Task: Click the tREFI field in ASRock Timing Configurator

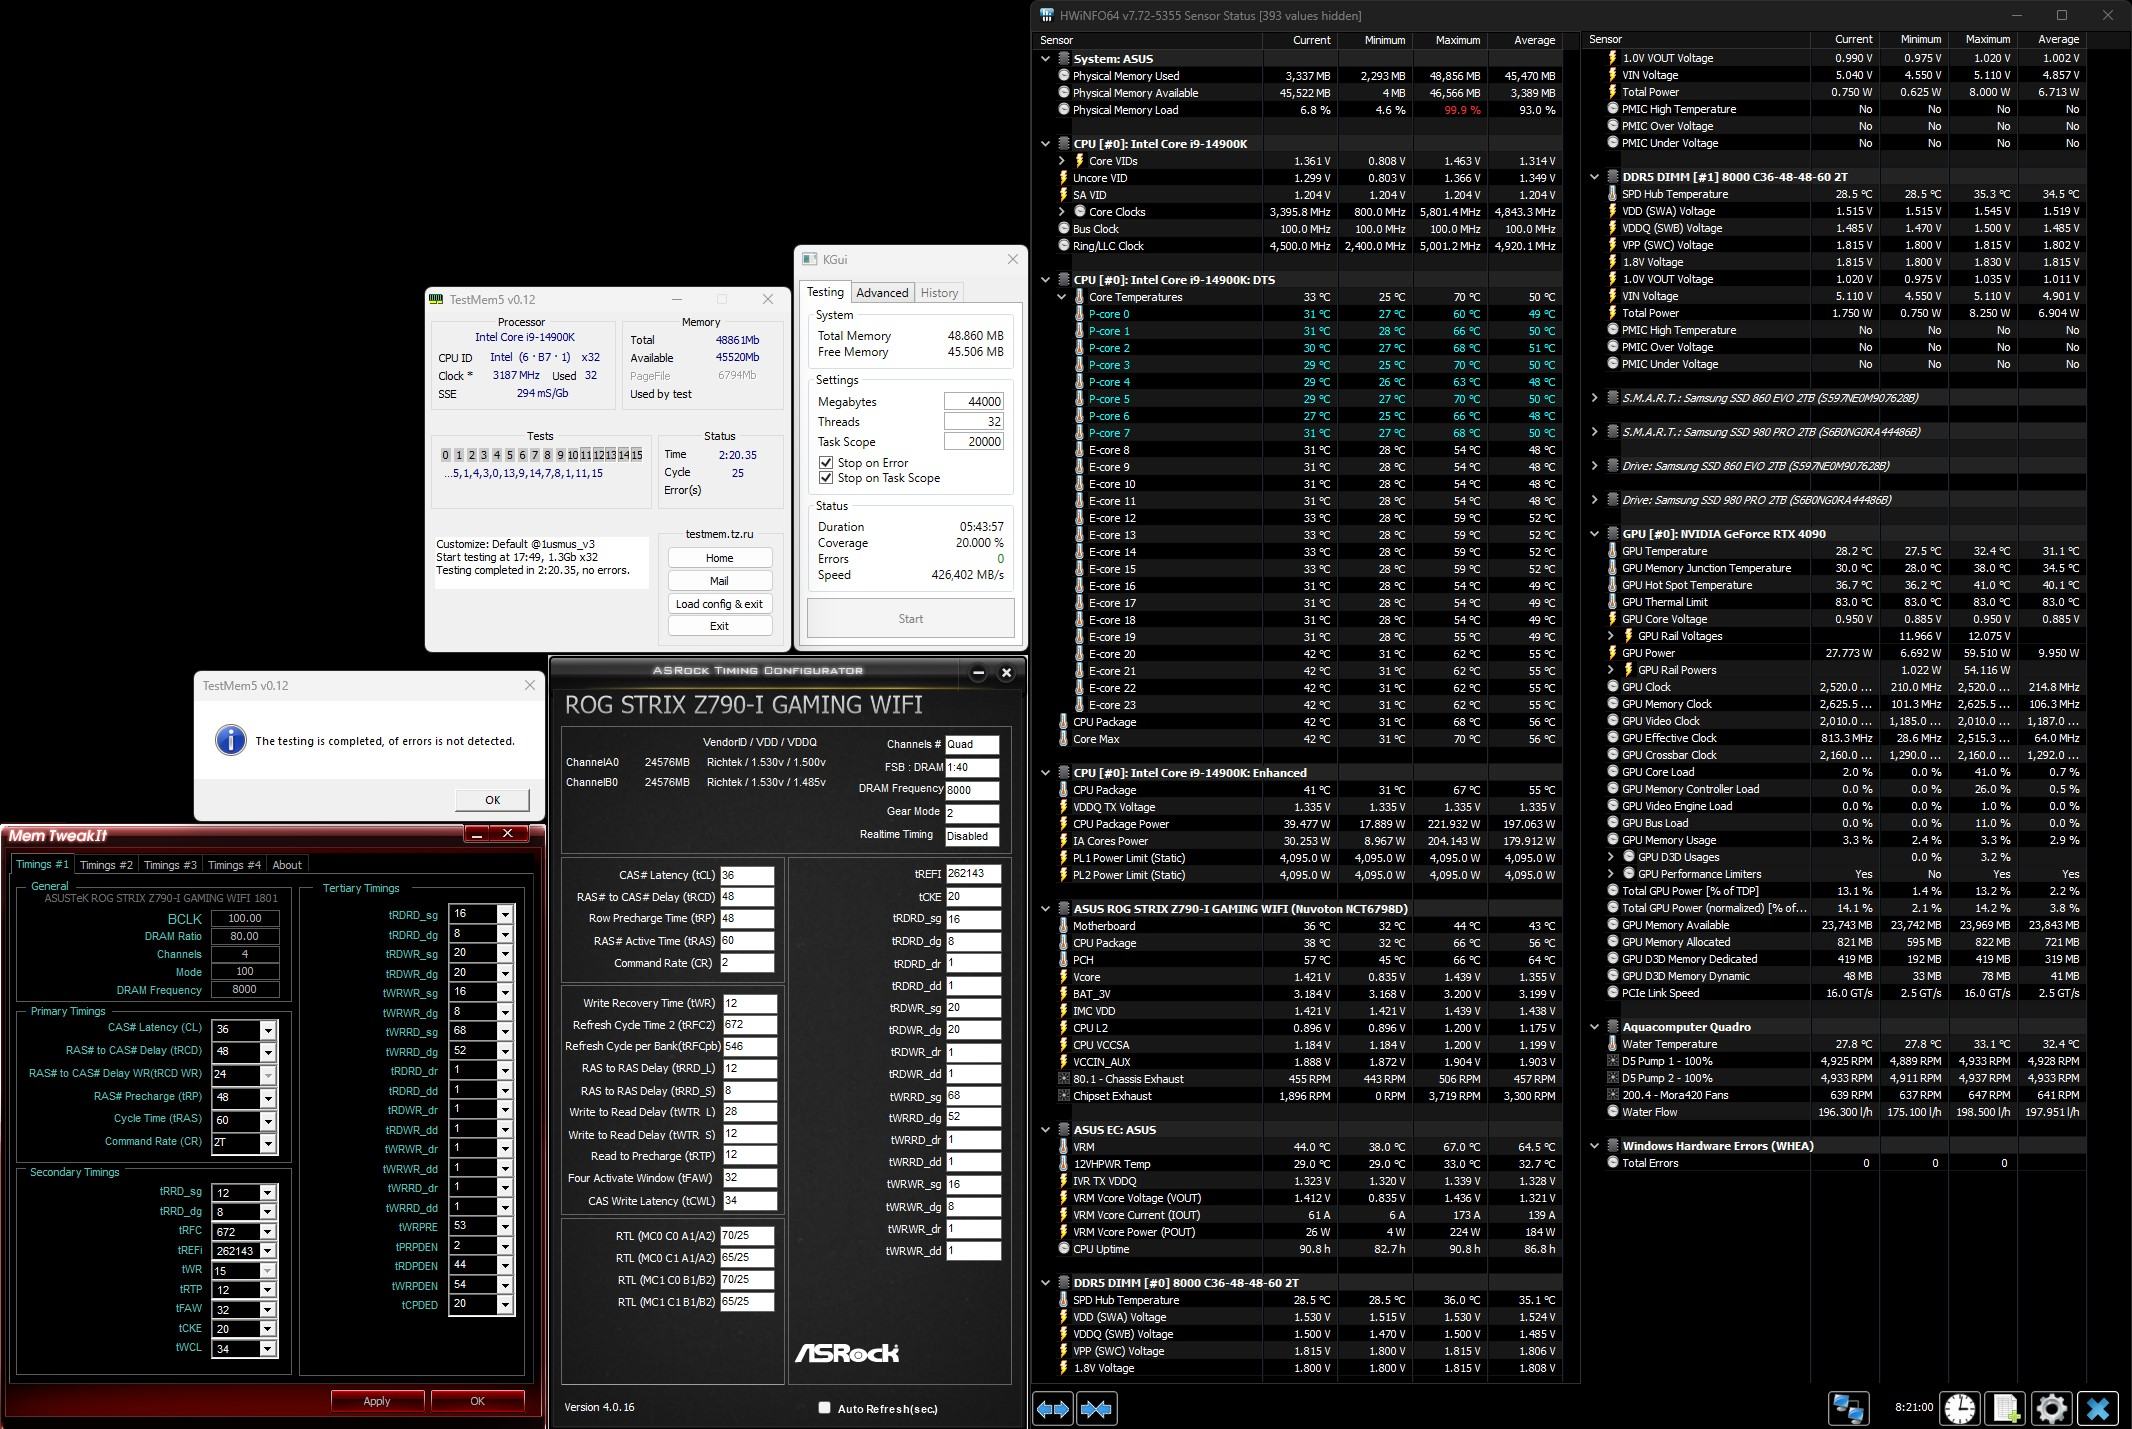Action: point(972,874)
